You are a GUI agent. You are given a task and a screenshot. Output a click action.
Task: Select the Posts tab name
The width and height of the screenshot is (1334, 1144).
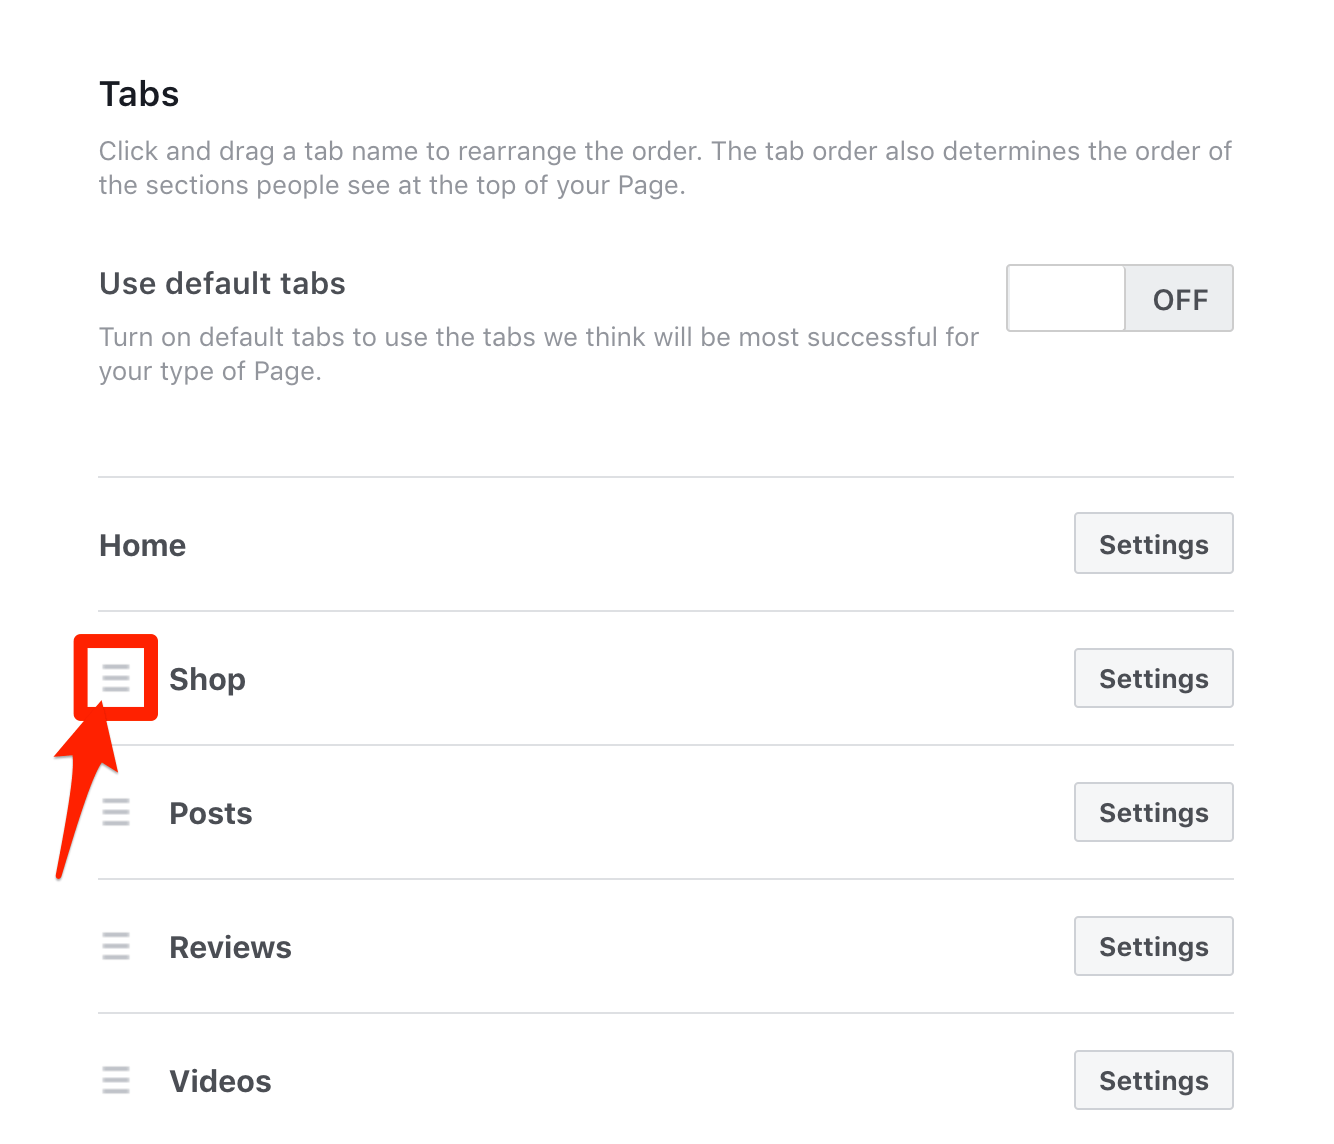click(x=211, y=813)
